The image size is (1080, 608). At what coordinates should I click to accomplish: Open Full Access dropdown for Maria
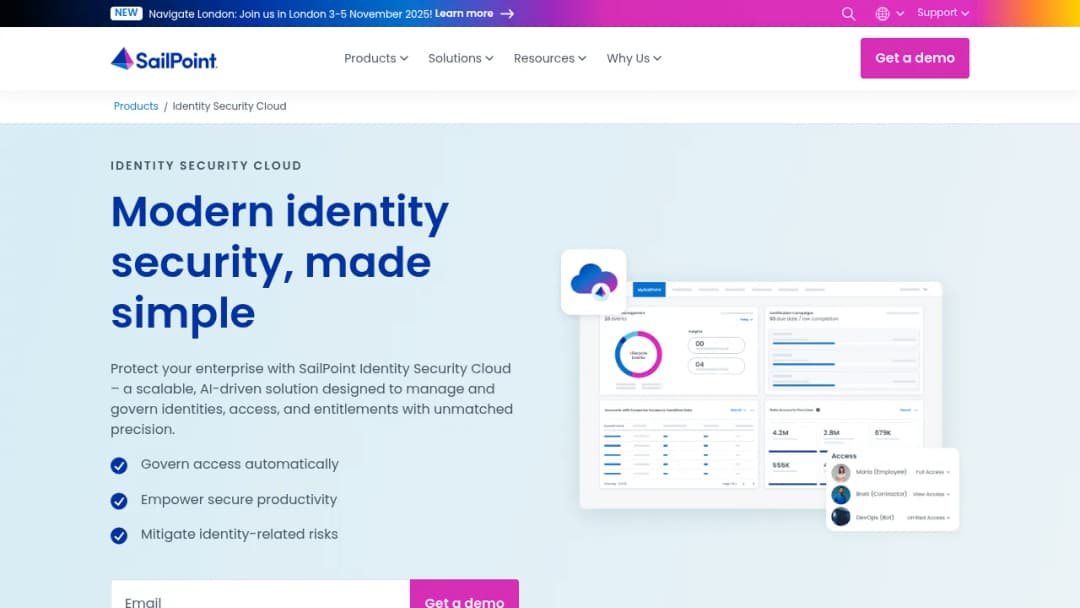point(933,472)
